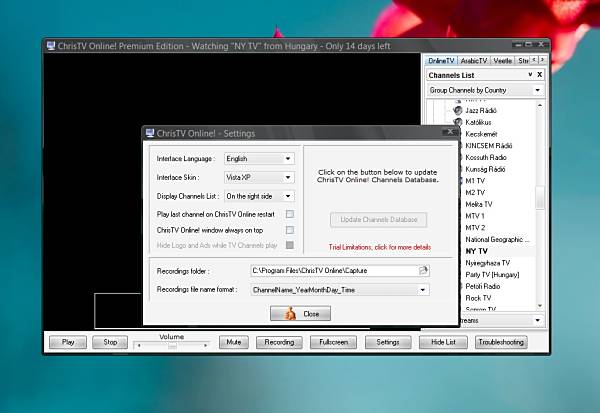
Task: Click the Close button in Settings
Action: tap(300, 314)
